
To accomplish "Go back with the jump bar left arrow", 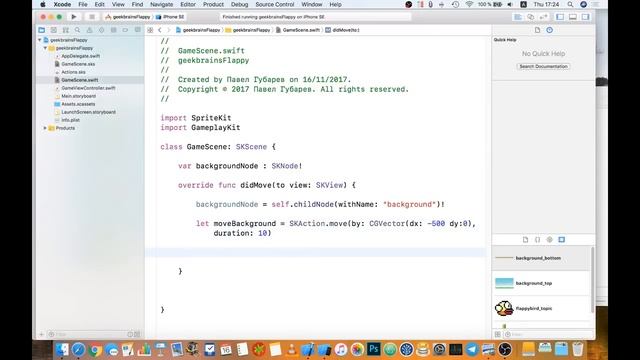I will tap(160, 30).
